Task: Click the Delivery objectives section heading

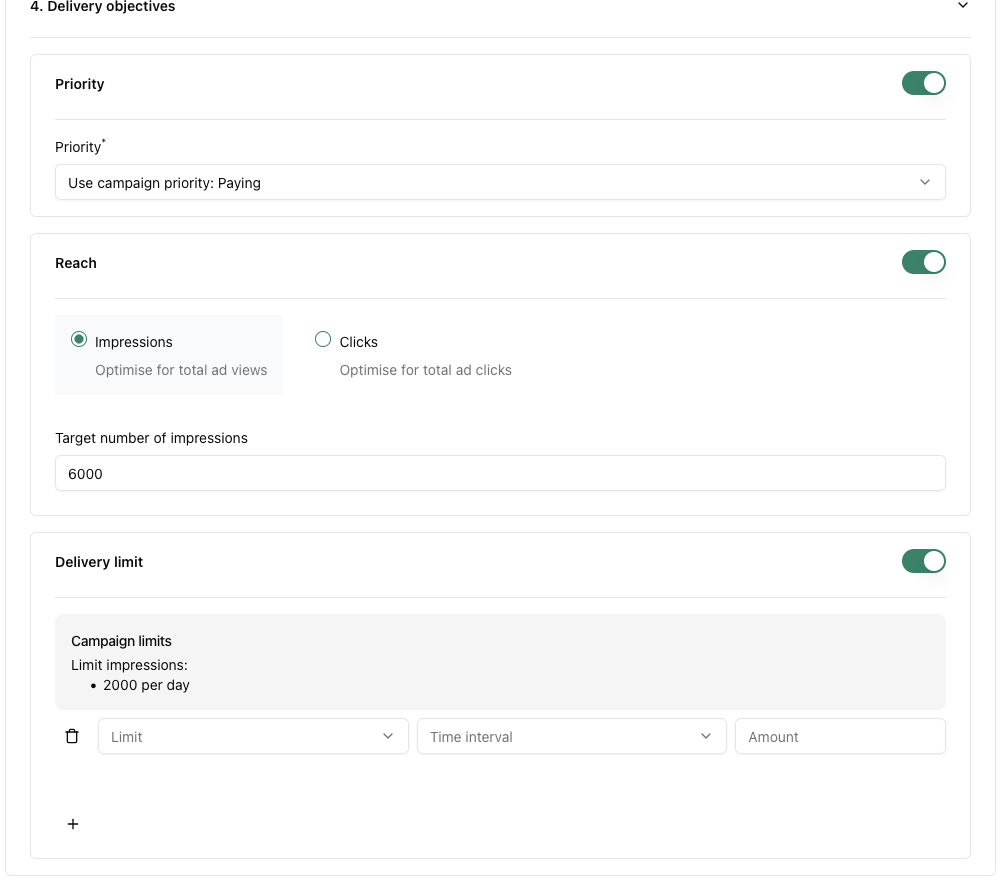Action: [102, 7]
